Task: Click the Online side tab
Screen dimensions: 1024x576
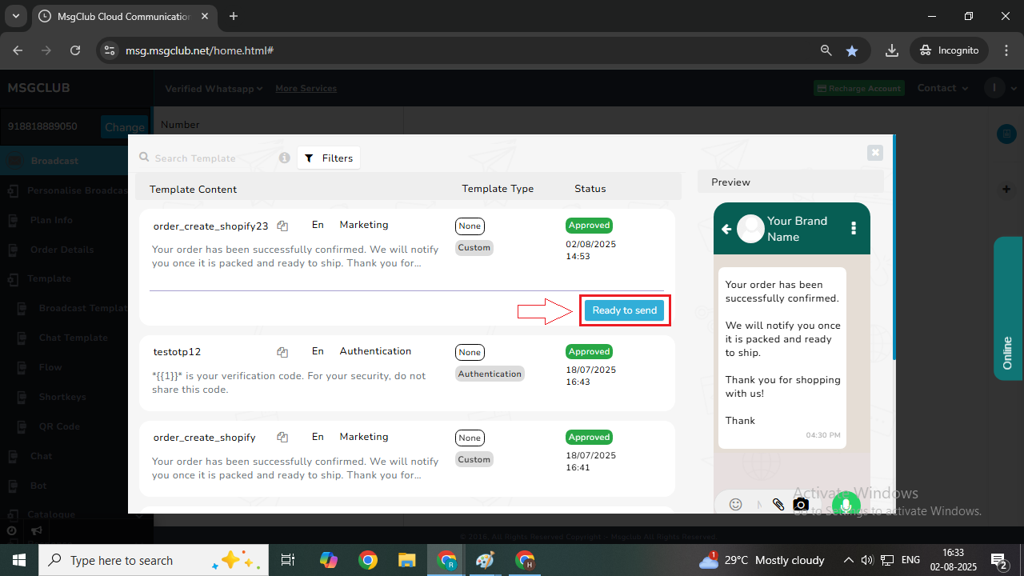Action: pyautogui.click(x=1008, y=308)
